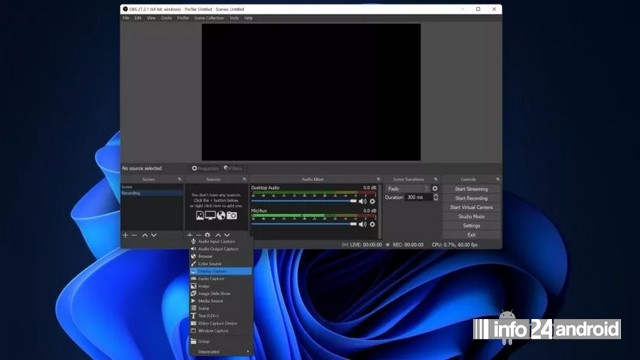Select the Recording scene in list
The image size is (640, 360).
point(152,193)
